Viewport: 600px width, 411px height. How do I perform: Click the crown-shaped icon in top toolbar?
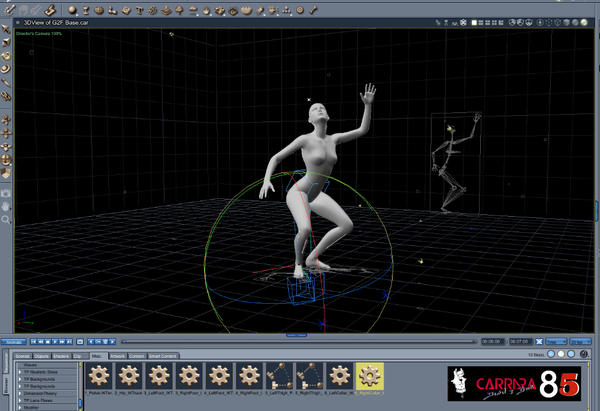[247, 10]
